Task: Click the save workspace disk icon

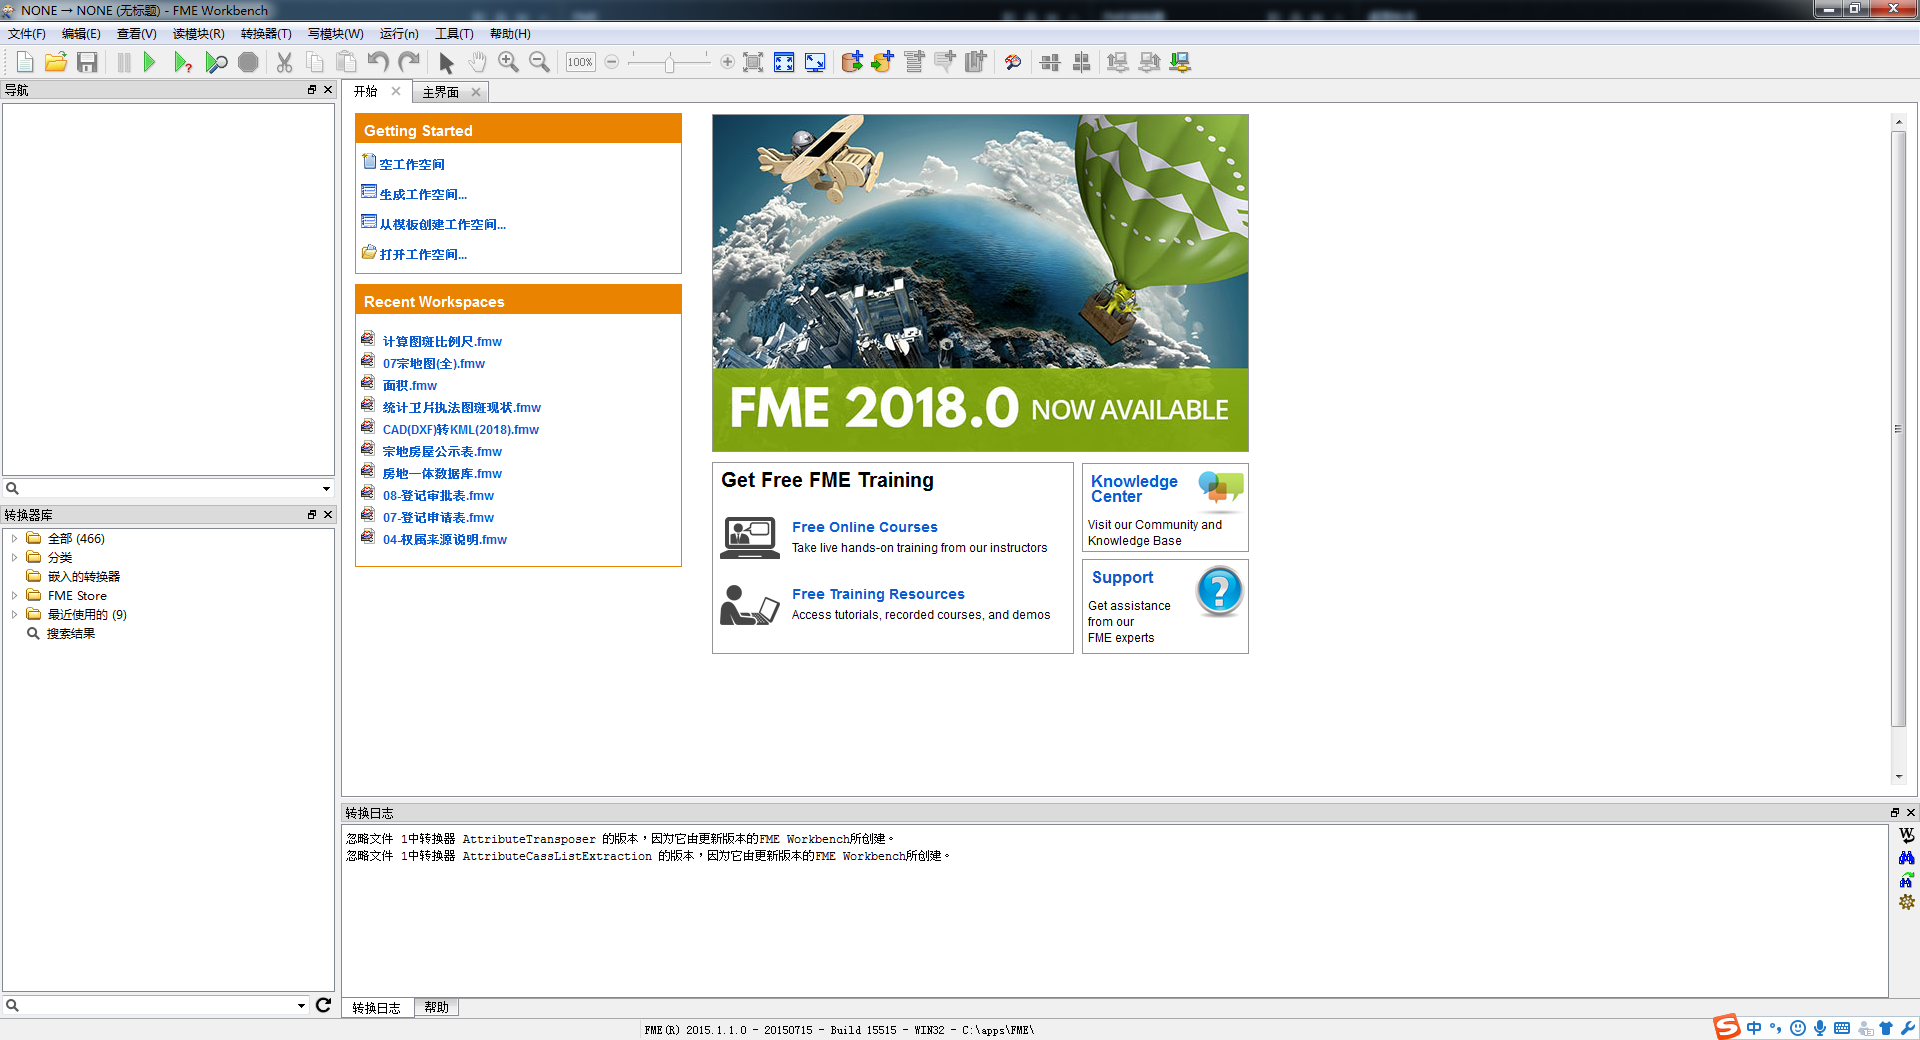Action: pos(87,62)
